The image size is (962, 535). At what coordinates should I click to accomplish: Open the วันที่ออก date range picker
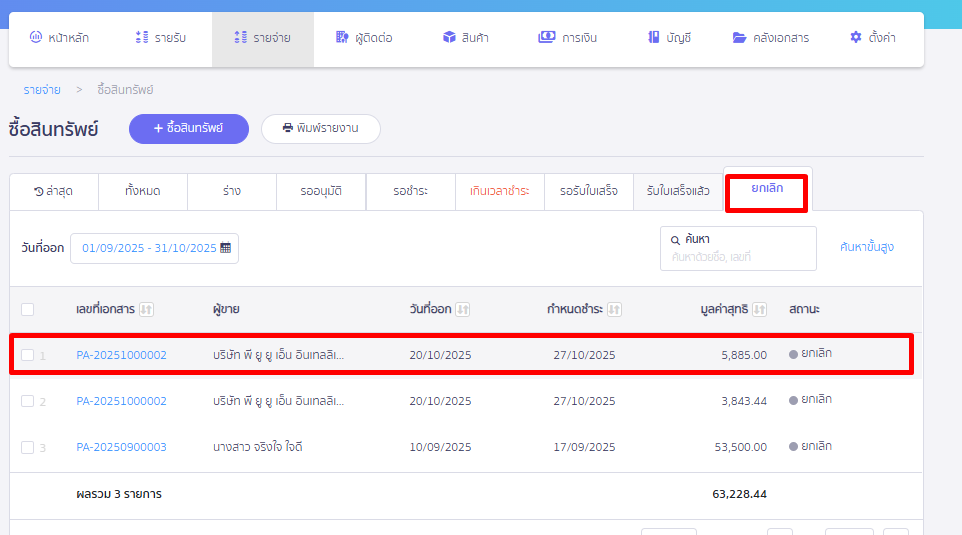click(x=150, y=248)
